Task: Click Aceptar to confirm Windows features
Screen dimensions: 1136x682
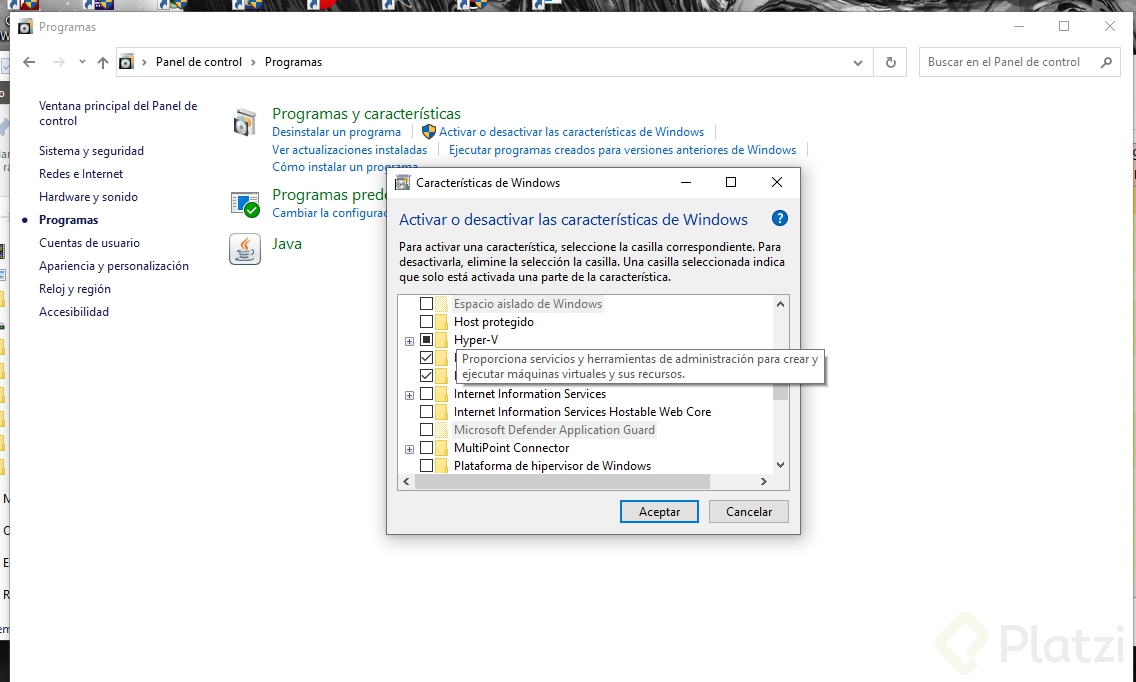Action: [659, 512]
